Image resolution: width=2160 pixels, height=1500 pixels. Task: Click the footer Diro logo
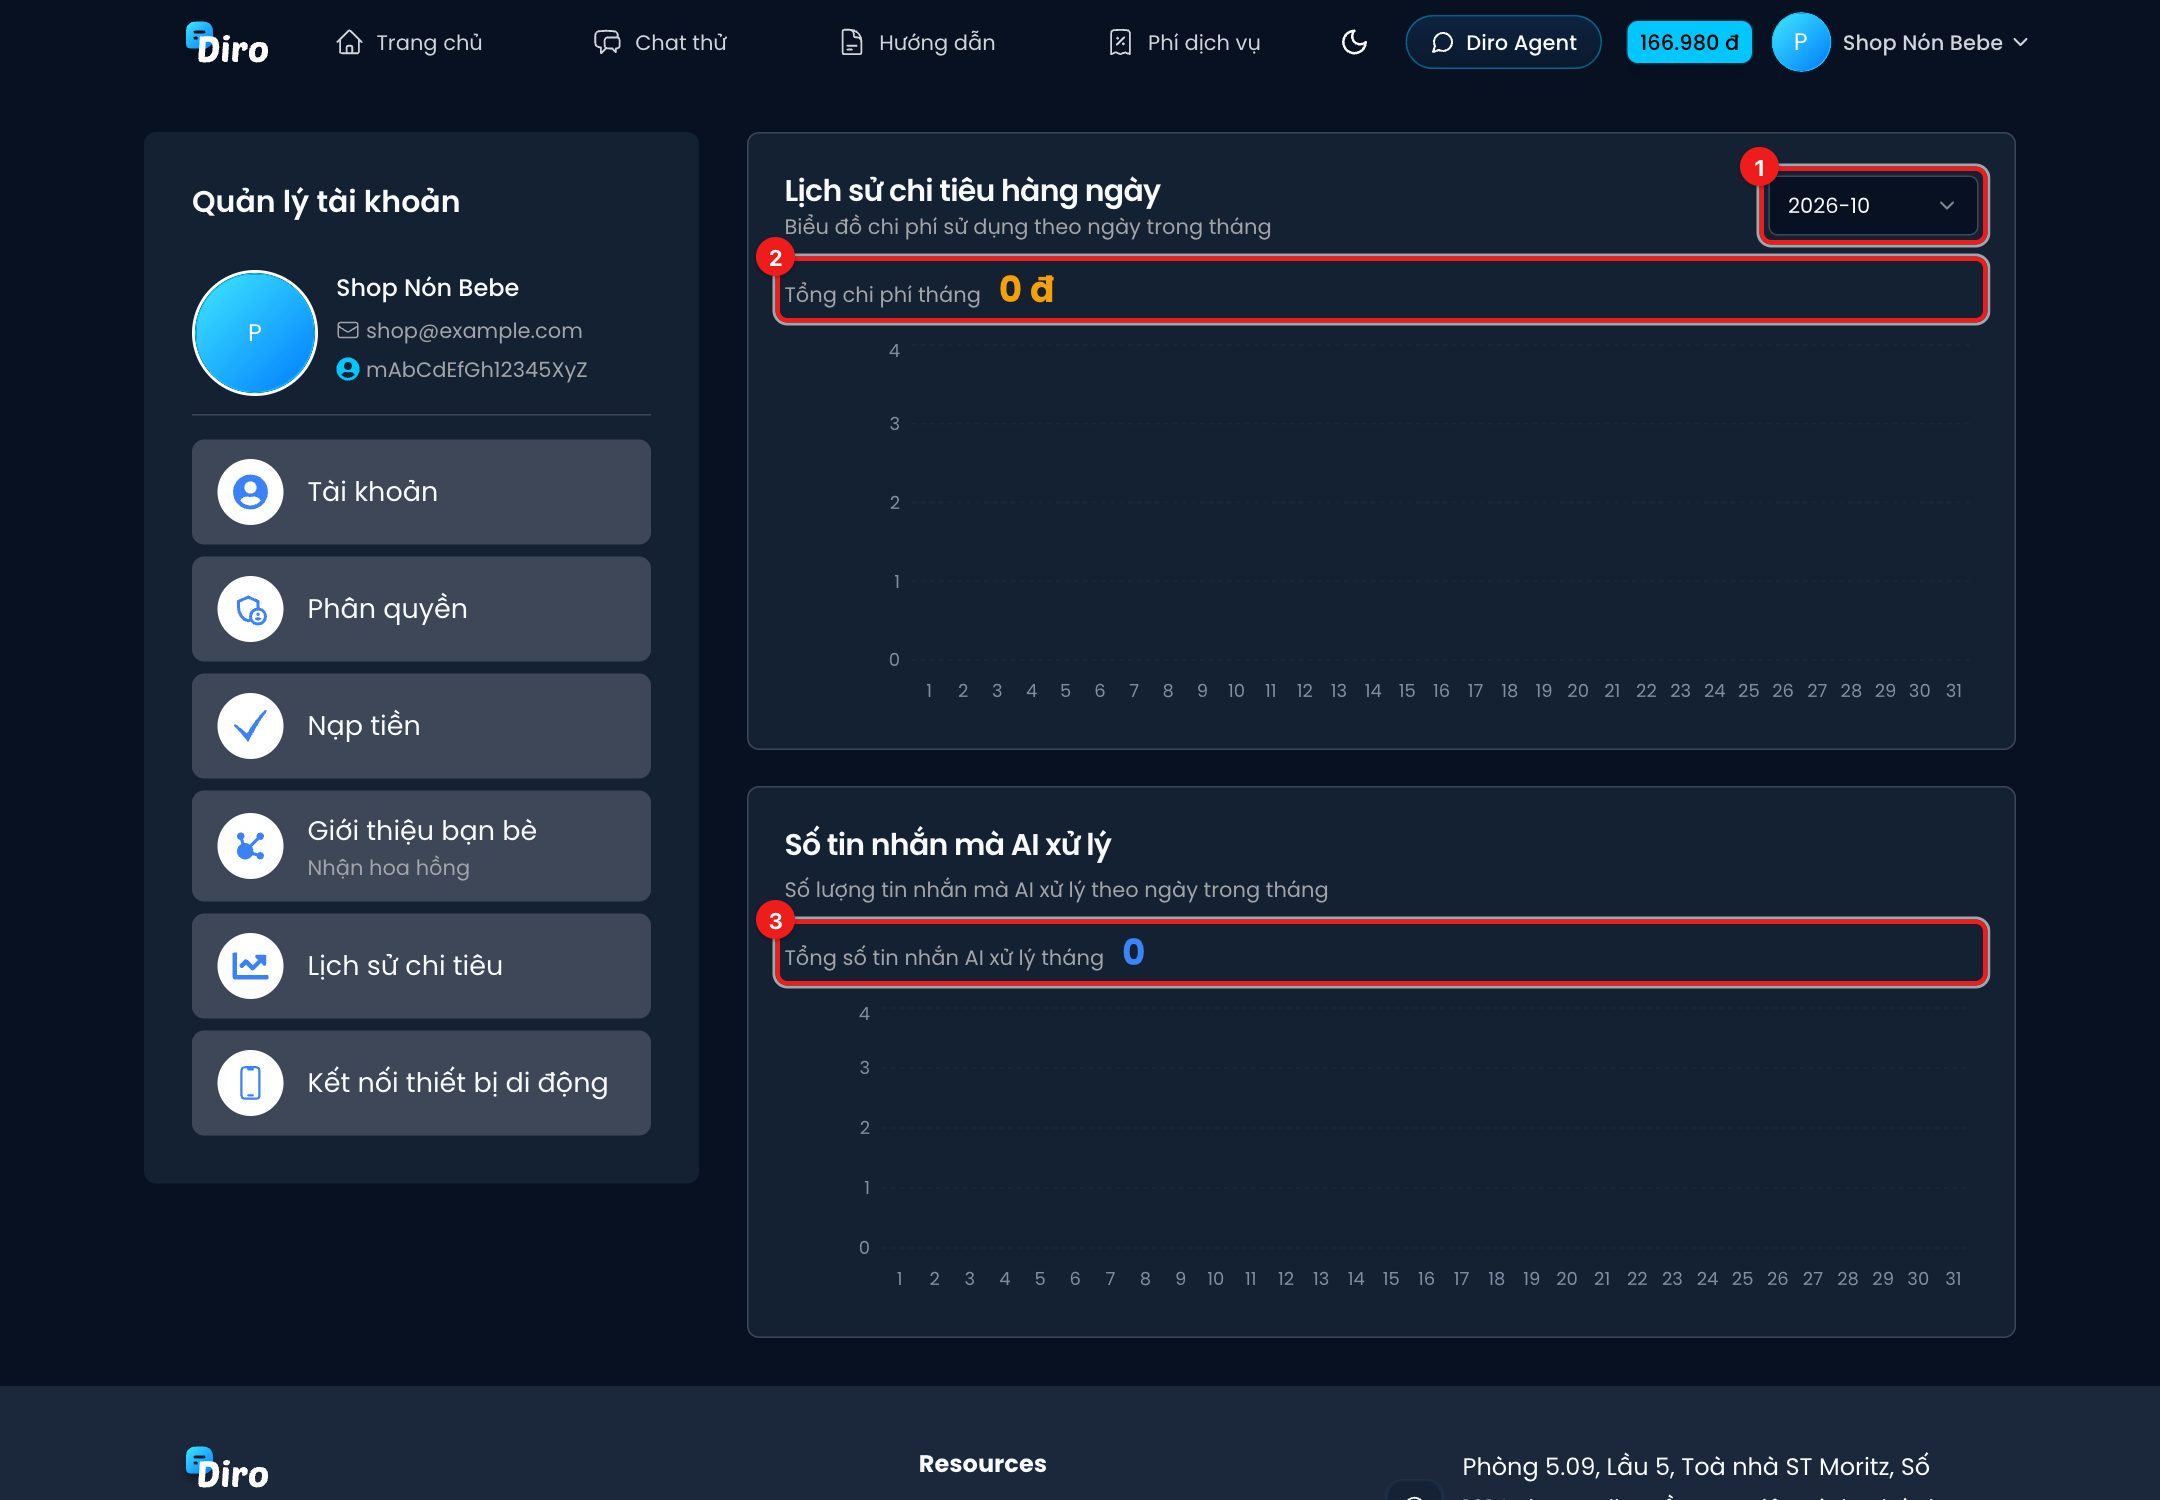tap(227, 1468)
